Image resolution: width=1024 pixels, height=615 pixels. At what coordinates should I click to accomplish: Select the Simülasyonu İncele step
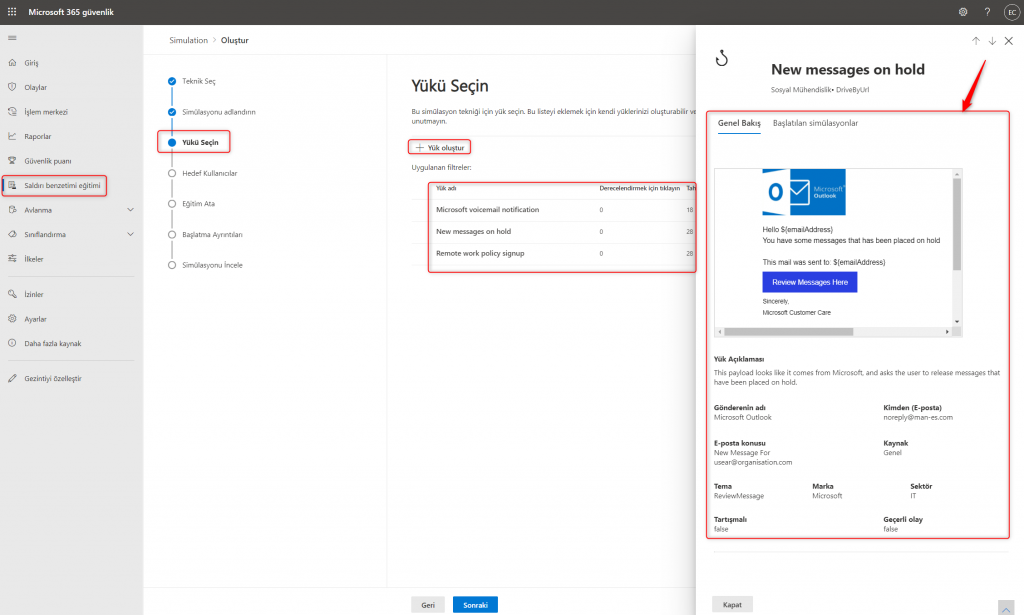(x=211, y=265)
